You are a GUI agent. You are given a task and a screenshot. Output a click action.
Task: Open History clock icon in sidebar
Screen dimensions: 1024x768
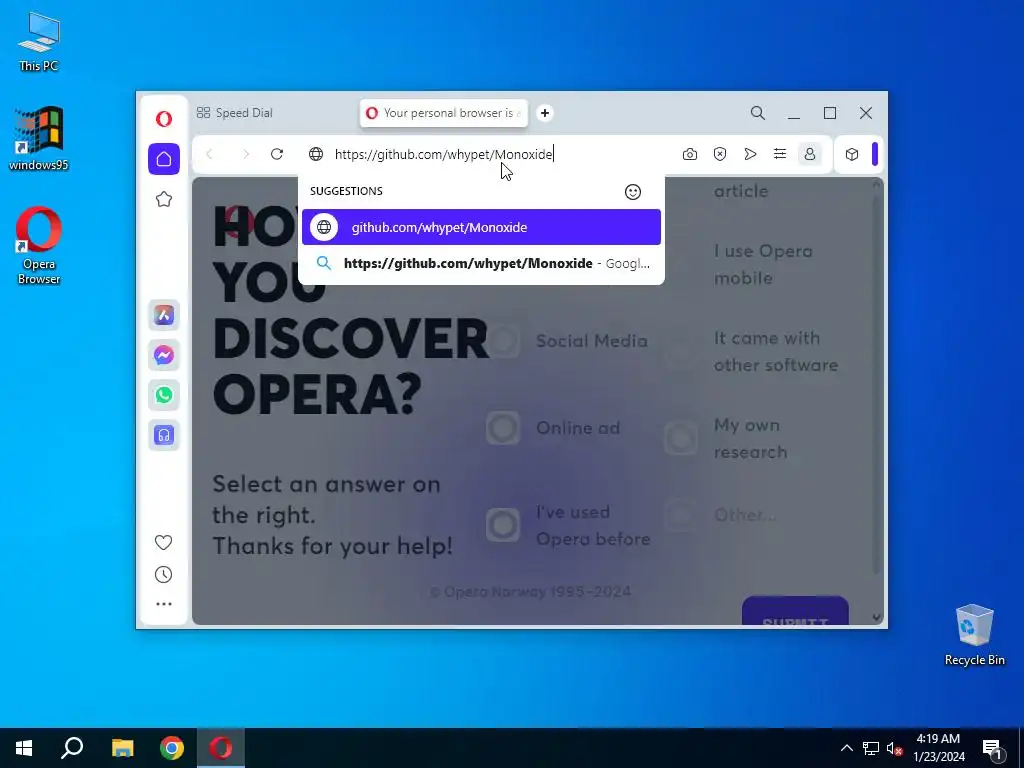[163, 575]
